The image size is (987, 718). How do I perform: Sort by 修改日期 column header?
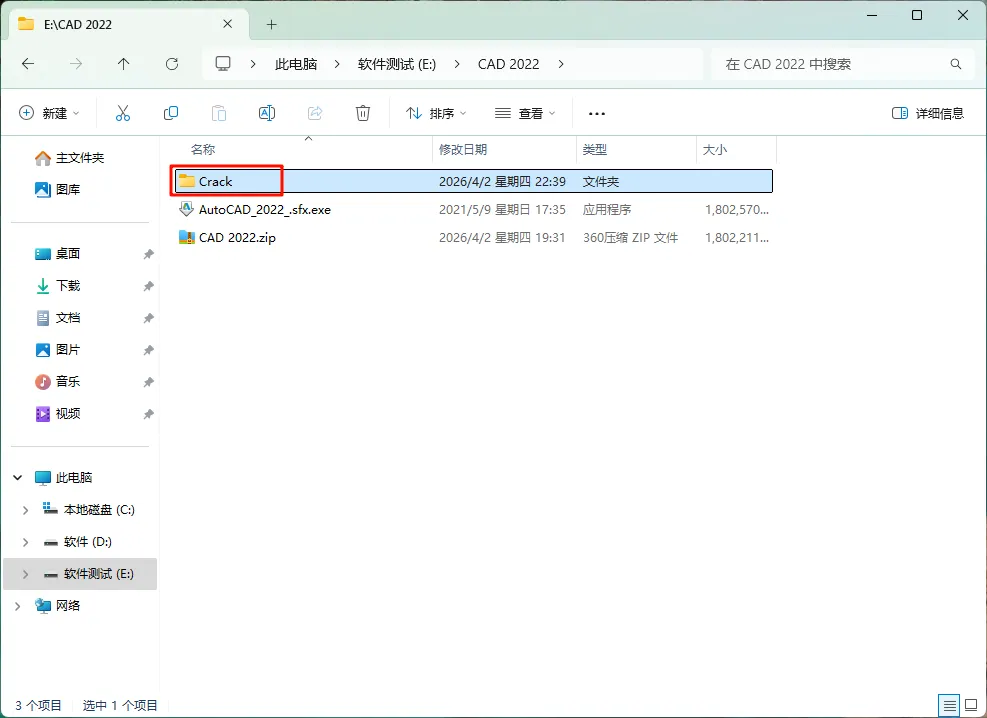[463, 150]
